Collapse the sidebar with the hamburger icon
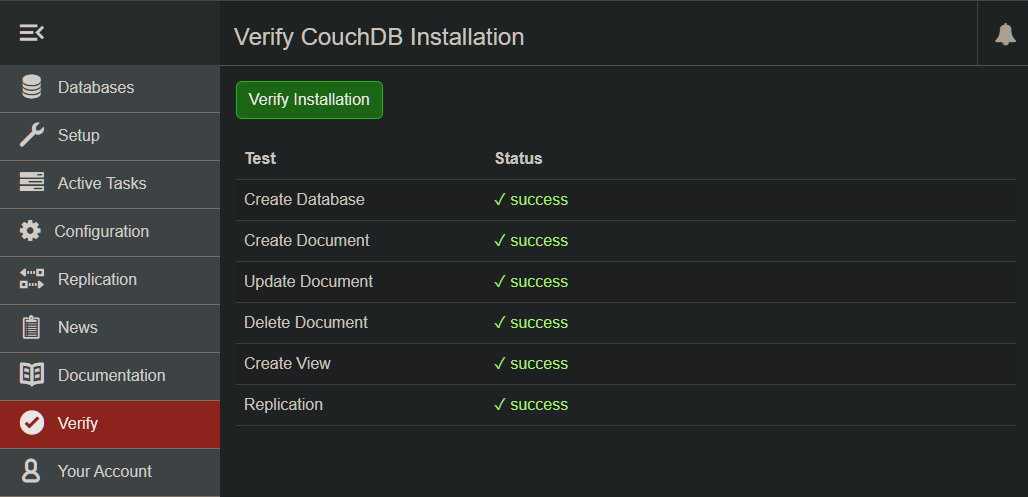 [x=32, y=33]
